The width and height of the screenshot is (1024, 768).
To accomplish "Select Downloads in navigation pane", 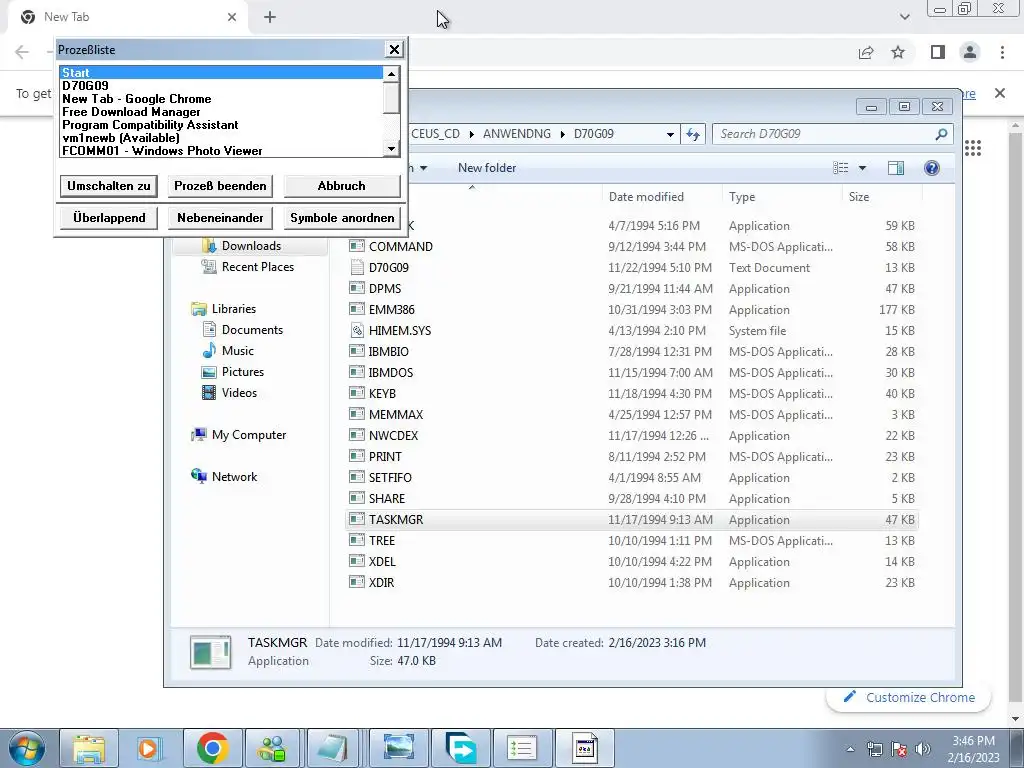I will [251, 246].
